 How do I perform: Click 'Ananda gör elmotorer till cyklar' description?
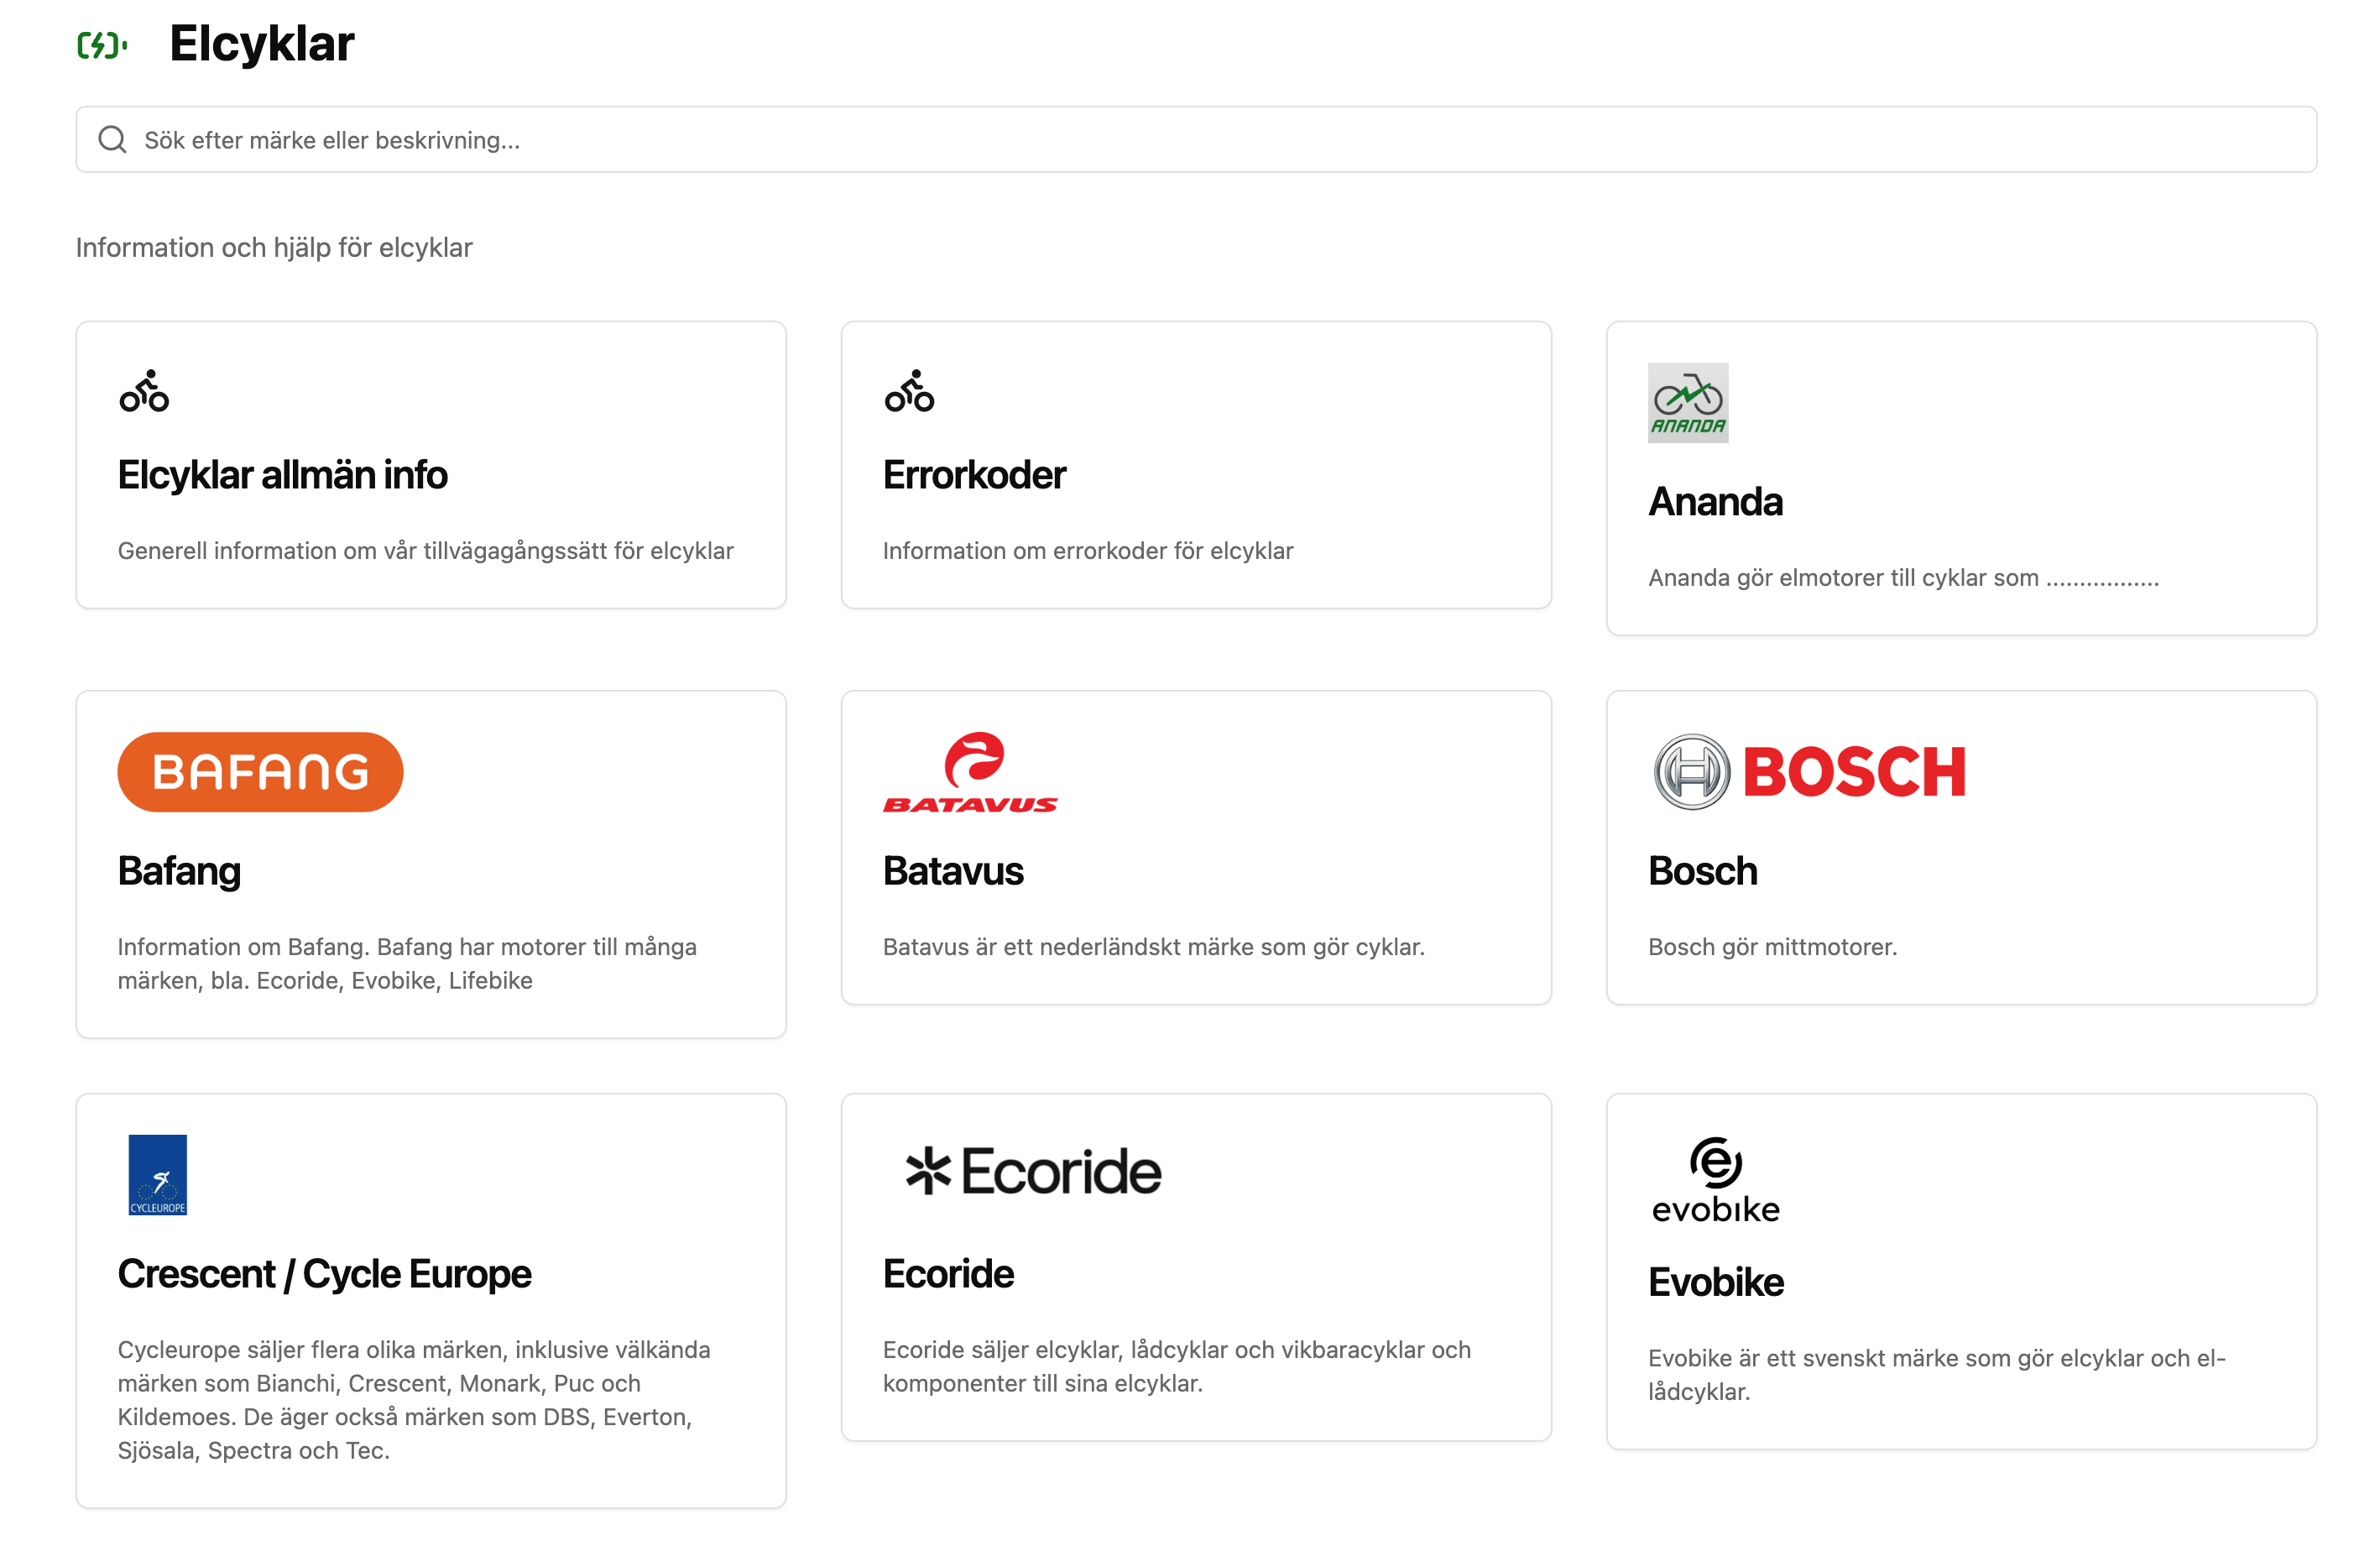pyautogui.click(x=1904, y=578)
